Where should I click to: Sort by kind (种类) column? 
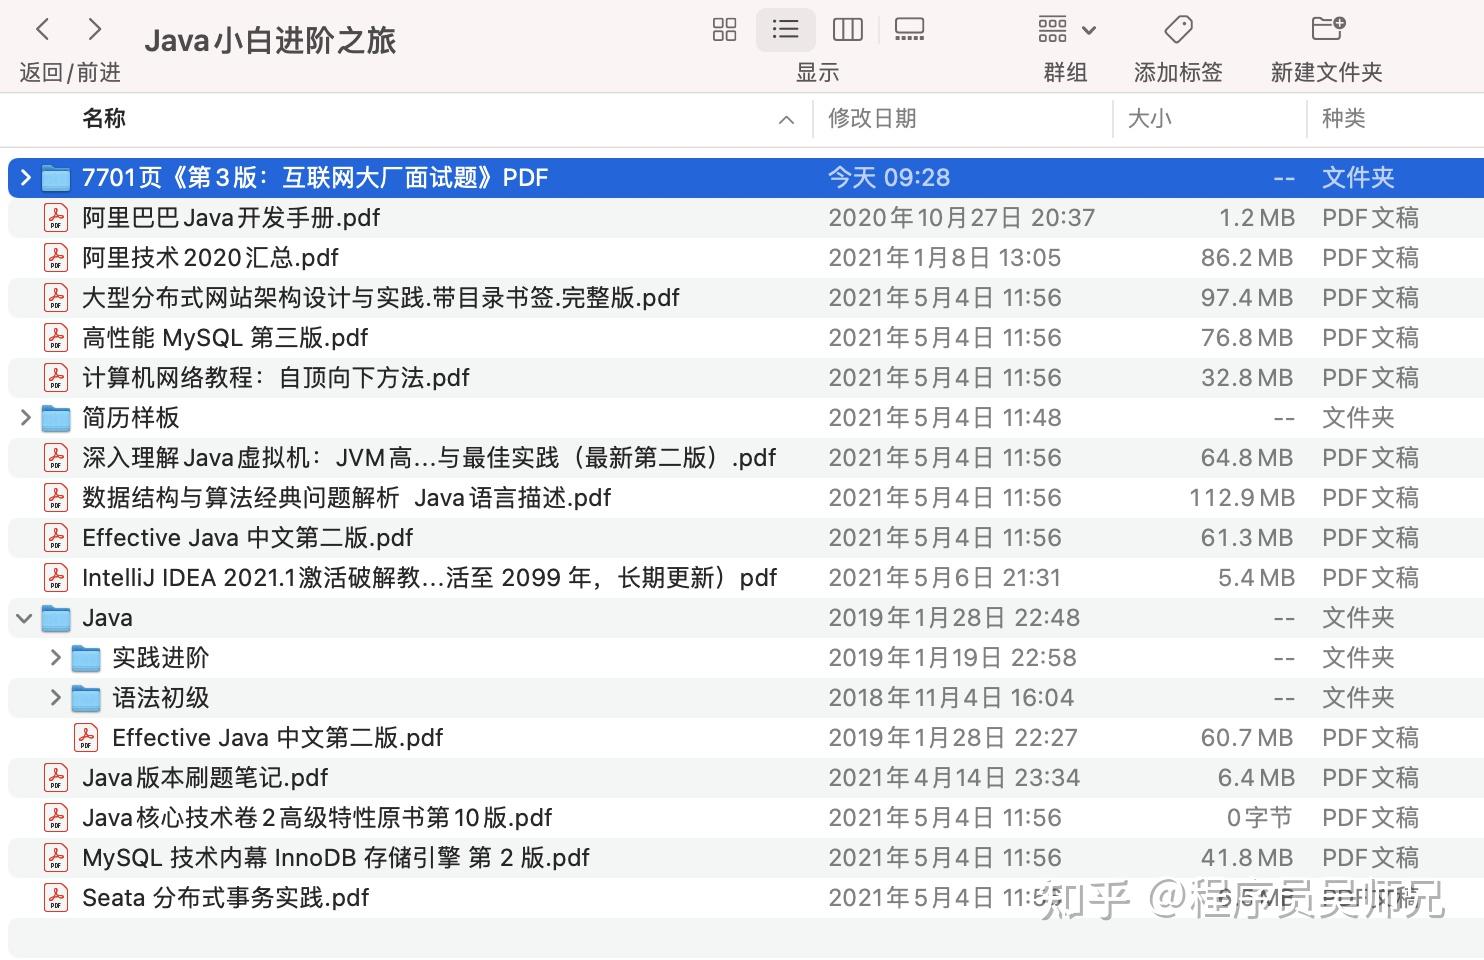point(1344,119)
